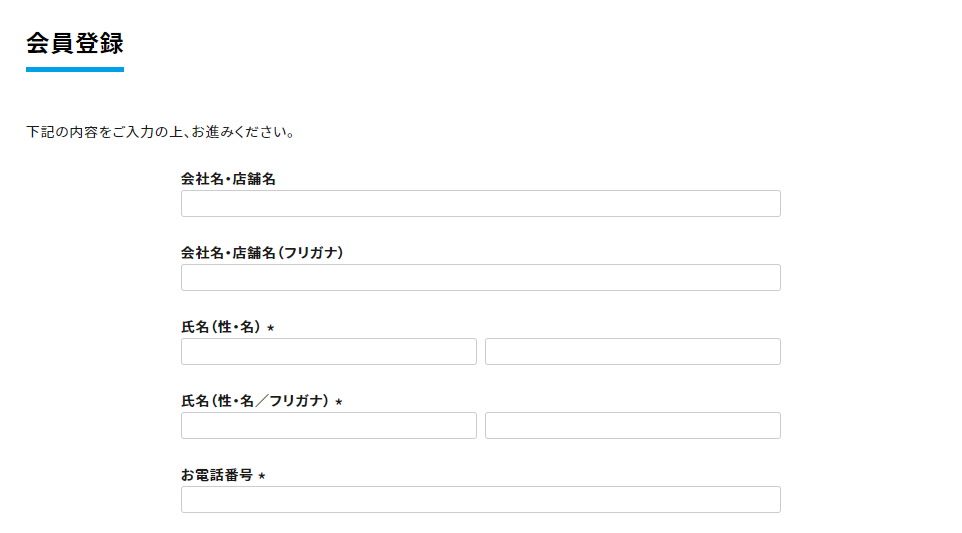This screenshot has width=962, height=533.
Task: Click the お電話番号 label text
Action: (x=216, y=475)
